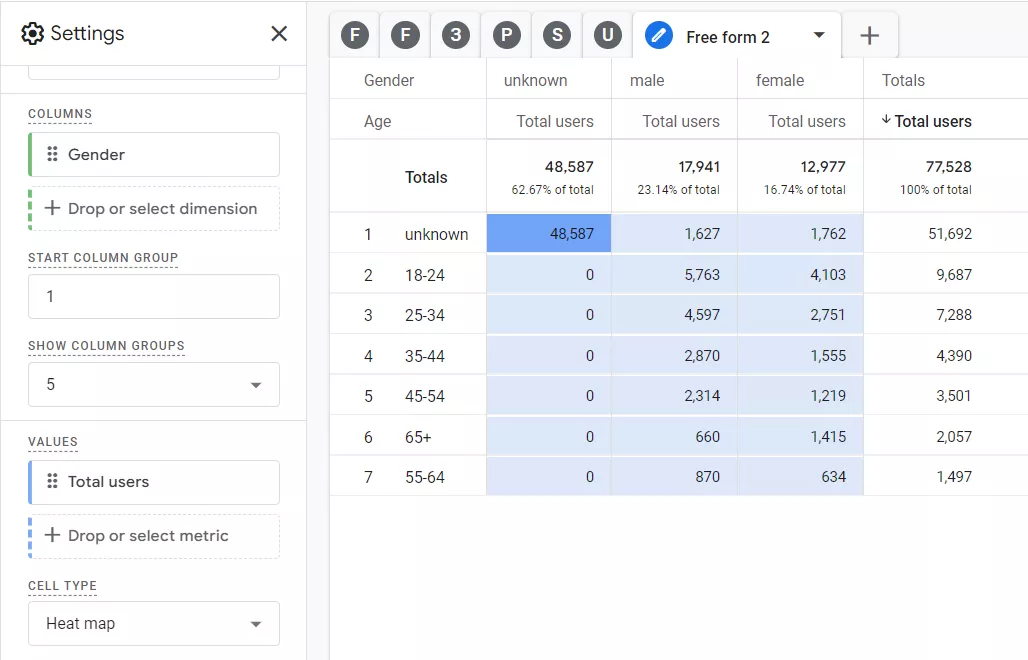Image resolution: width=1028 pixels, height=660 pixels.
Task: Sort by the Totals Total users column header
Action: [x=932, y=121]
